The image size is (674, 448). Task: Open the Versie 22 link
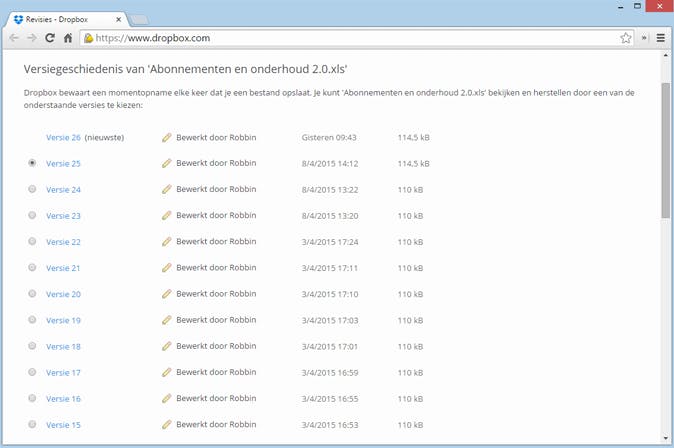[63, 242]
